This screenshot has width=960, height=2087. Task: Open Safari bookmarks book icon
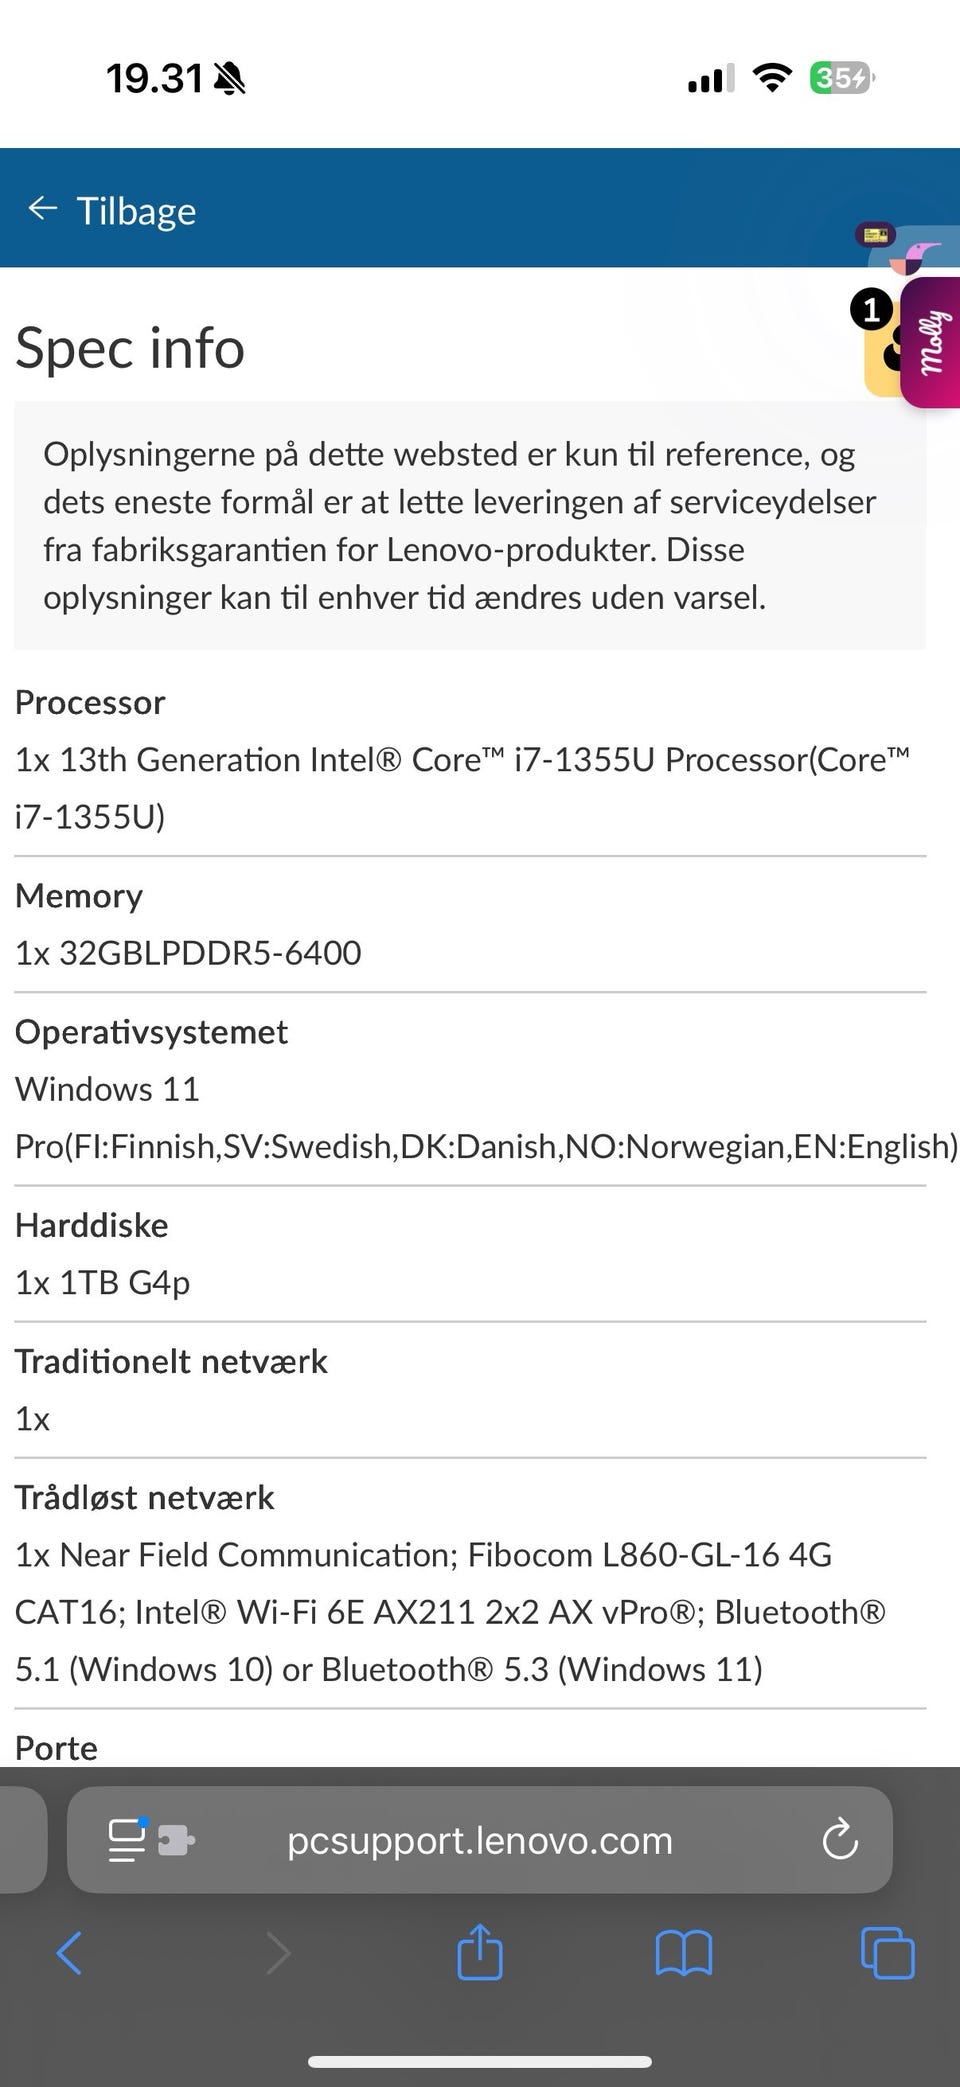pos(683,1952)
